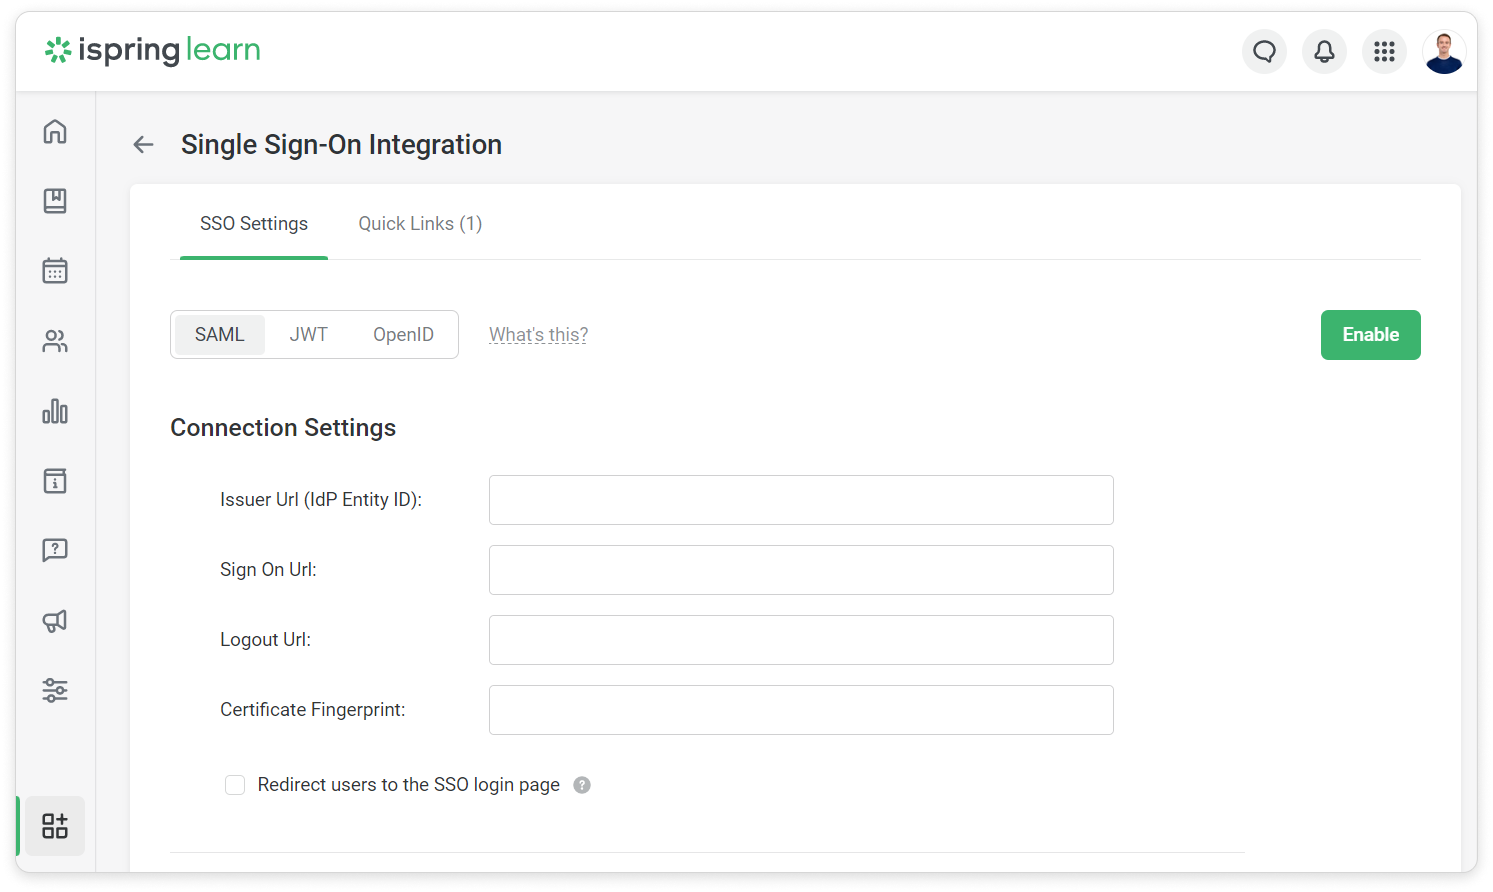Switch to the Quick Links tab
The image size is (1493, 892).
coord(420,224)
